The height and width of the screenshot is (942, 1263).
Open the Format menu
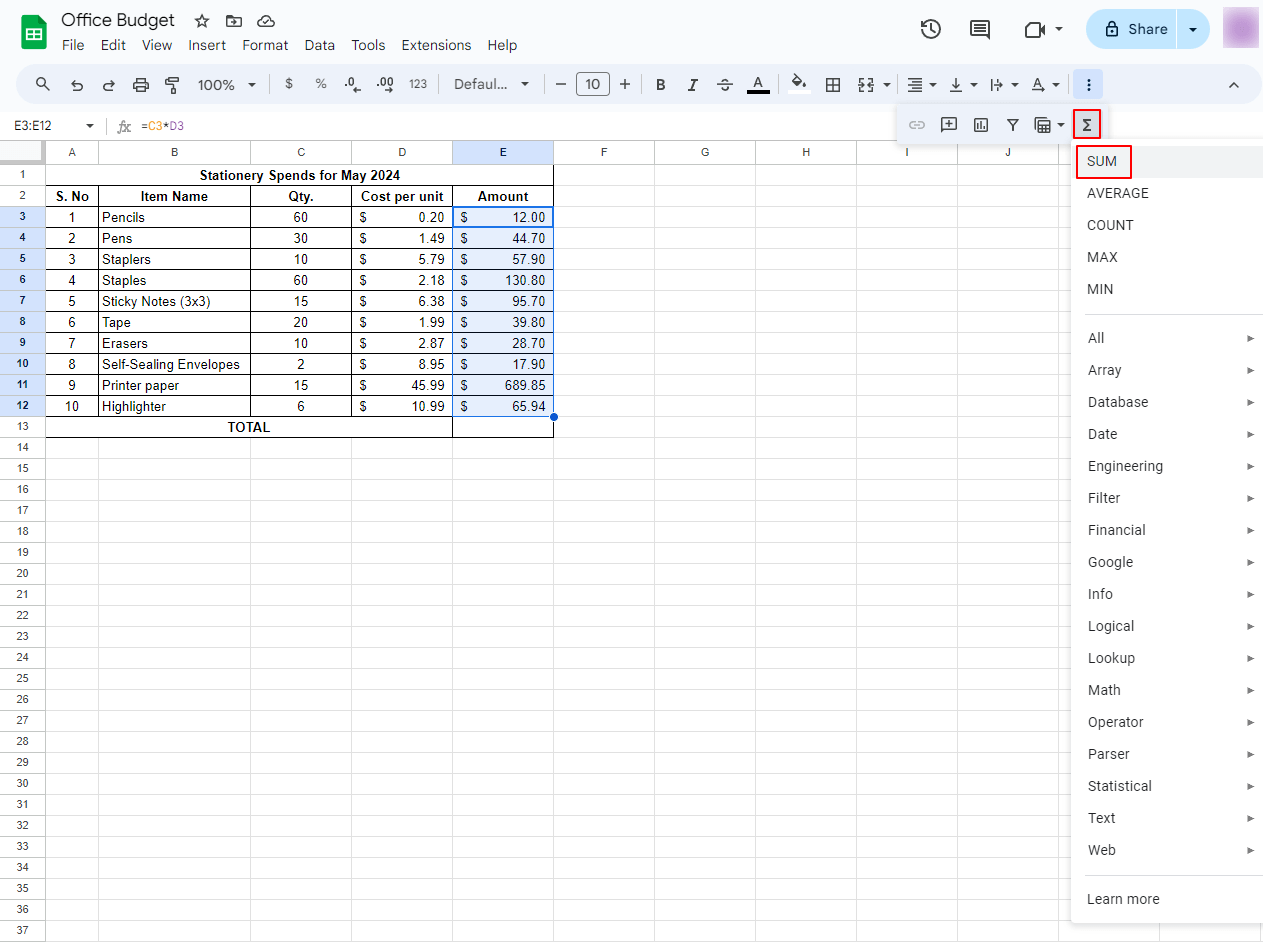(265, 45)
